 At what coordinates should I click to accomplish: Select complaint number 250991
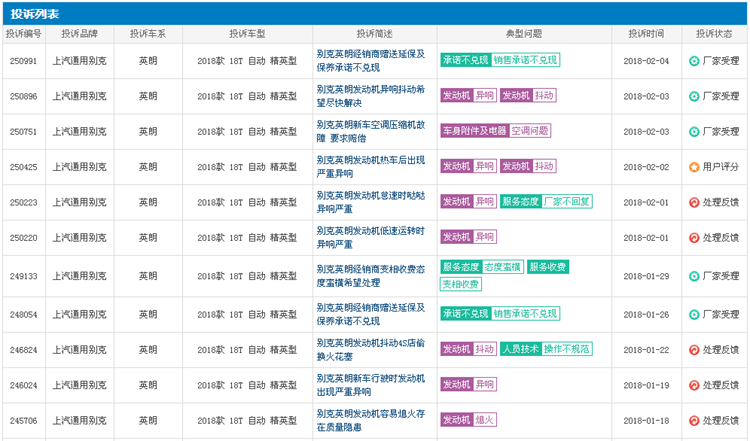click(23, 61)
